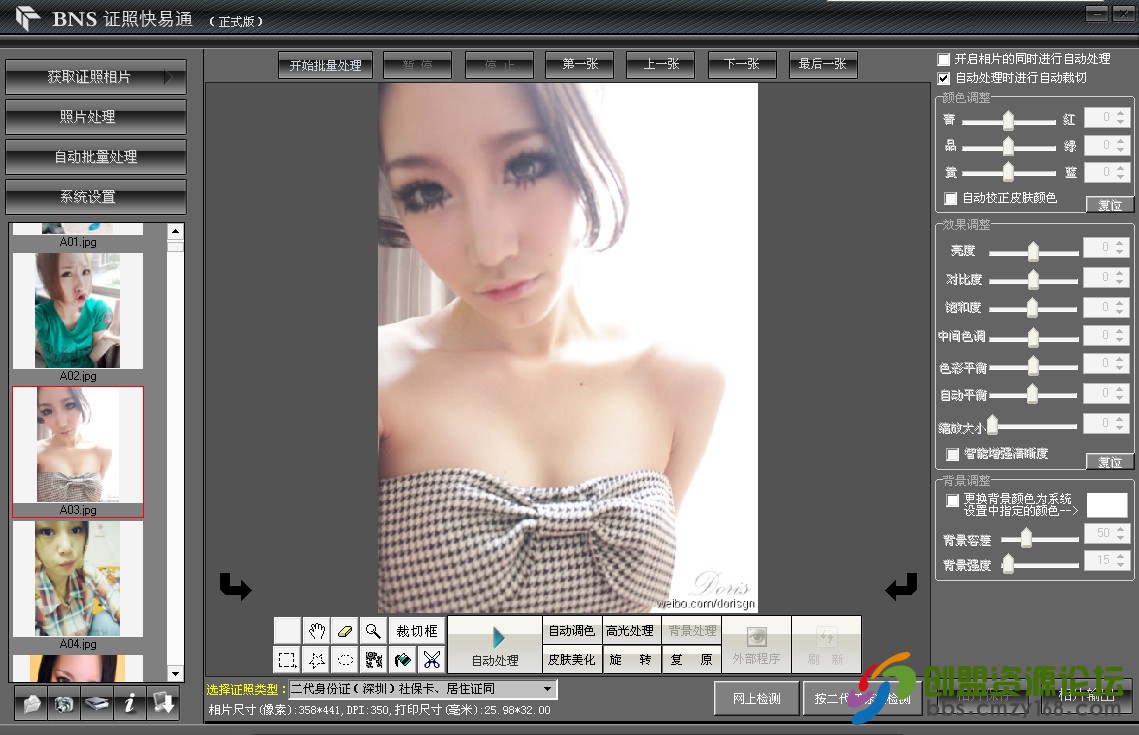The width and height of the screenshot is (1139, 735).
Task: Open 系统设置 section
Action: (96, 197)
